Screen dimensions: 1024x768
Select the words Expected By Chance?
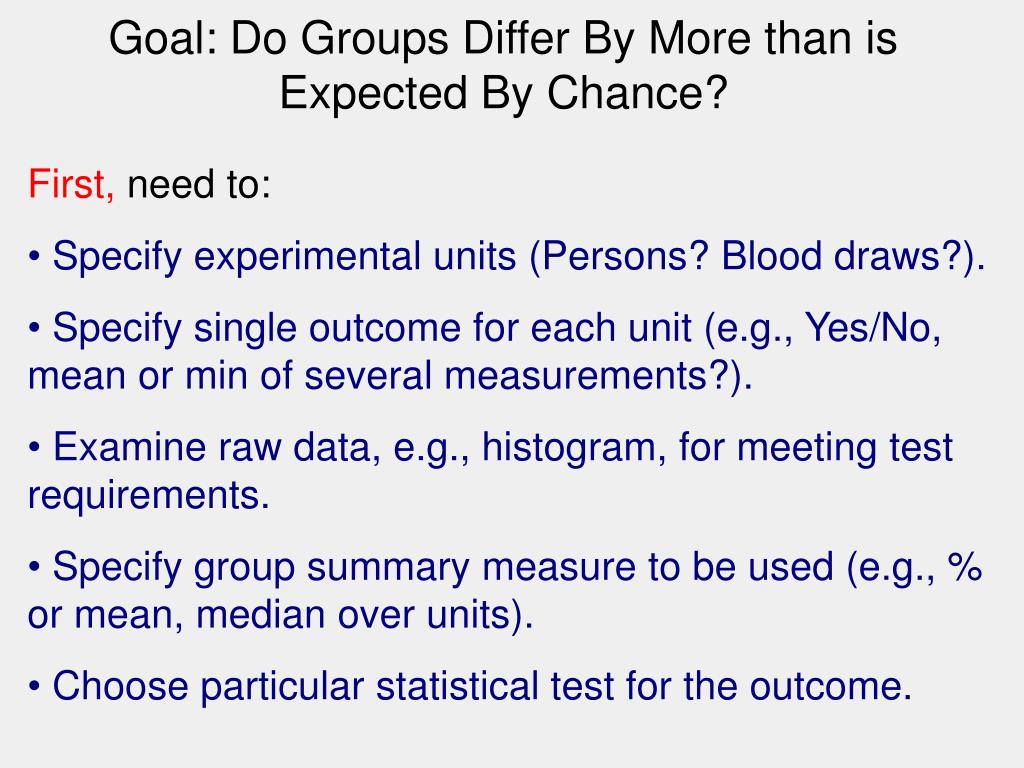[504, 93]
